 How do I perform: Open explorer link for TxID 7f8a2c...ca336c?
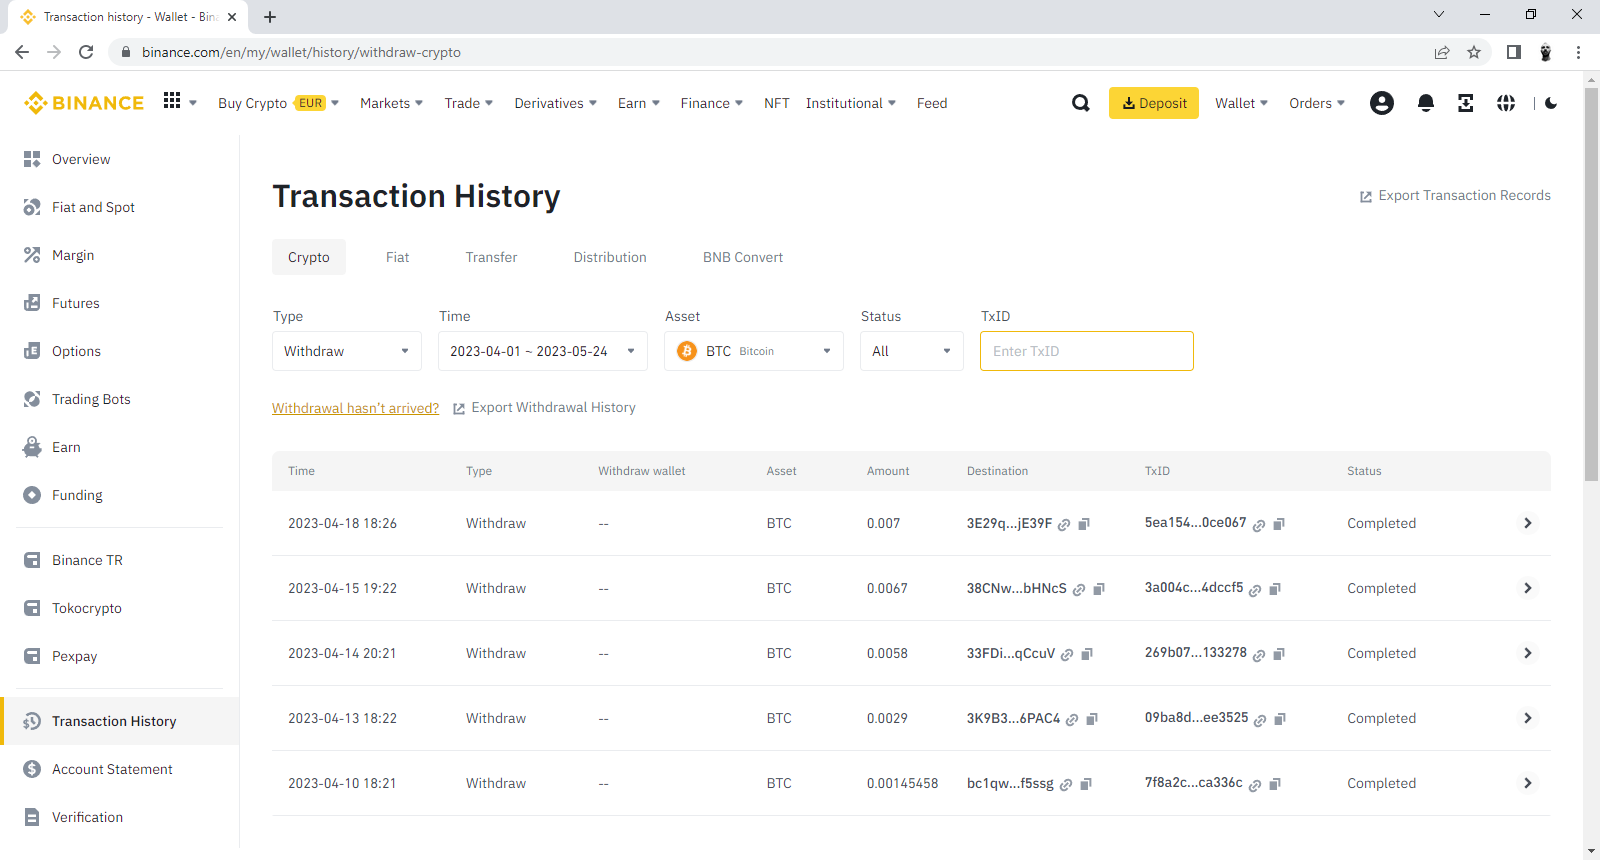coord(1255,784)
